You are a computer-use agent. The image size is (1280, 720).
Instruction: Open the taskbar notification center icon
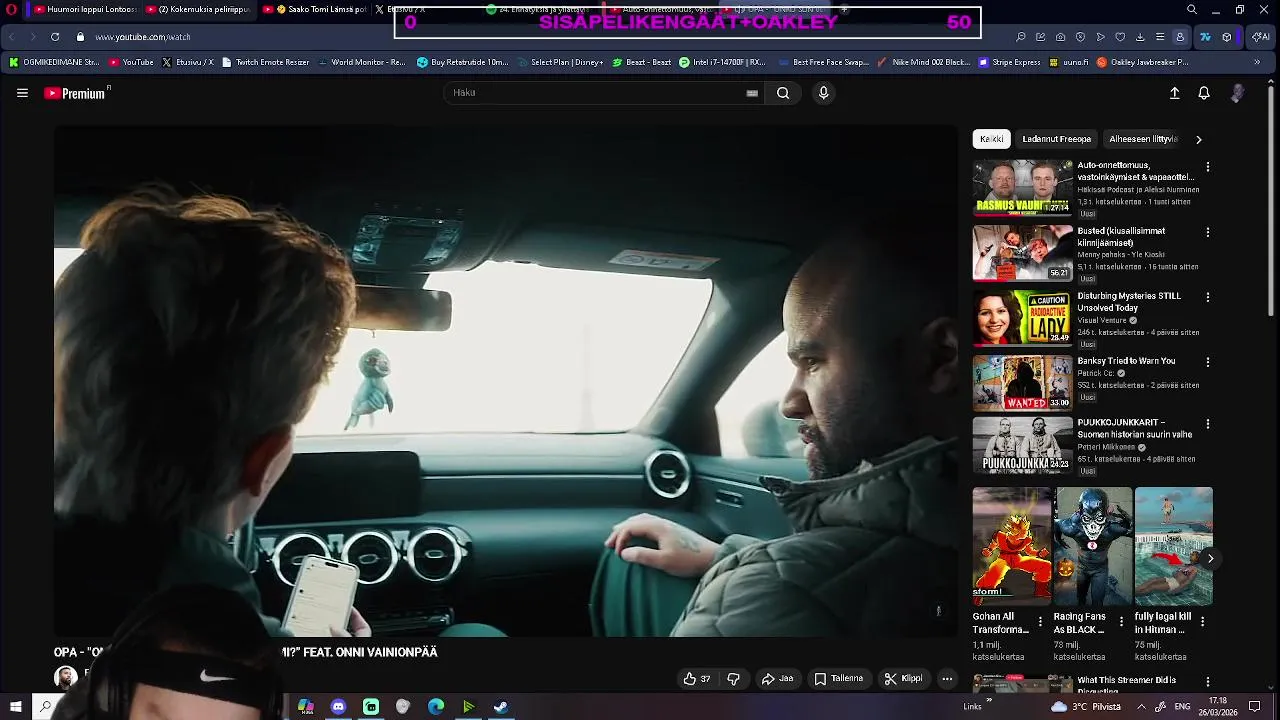(1255, 707)
